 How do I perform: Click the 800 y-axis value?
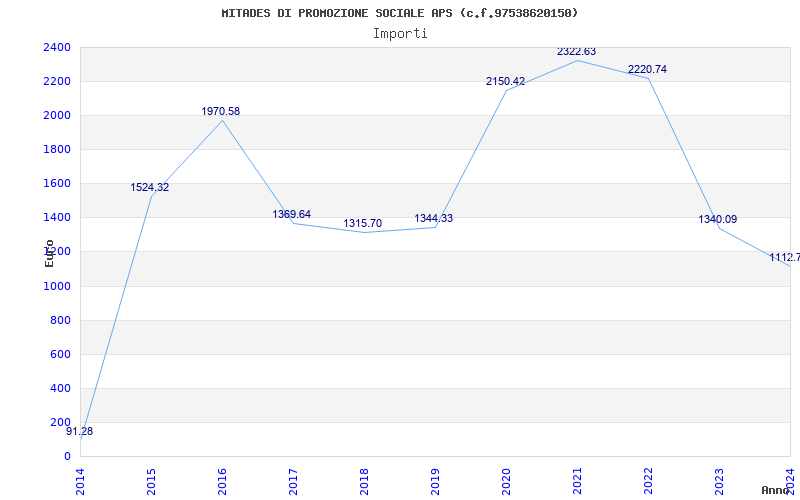(60, 320)
